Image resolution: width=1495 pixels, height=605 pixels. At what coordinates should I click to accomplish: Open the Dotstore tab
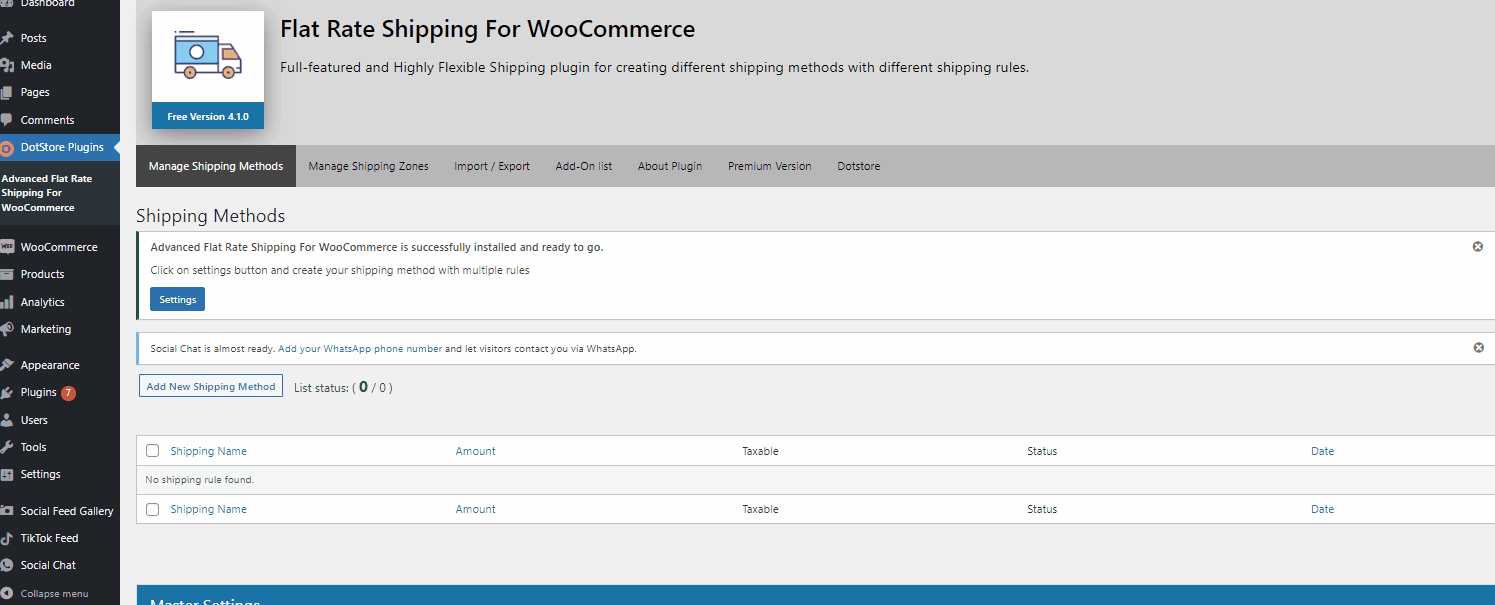(859, 166)
